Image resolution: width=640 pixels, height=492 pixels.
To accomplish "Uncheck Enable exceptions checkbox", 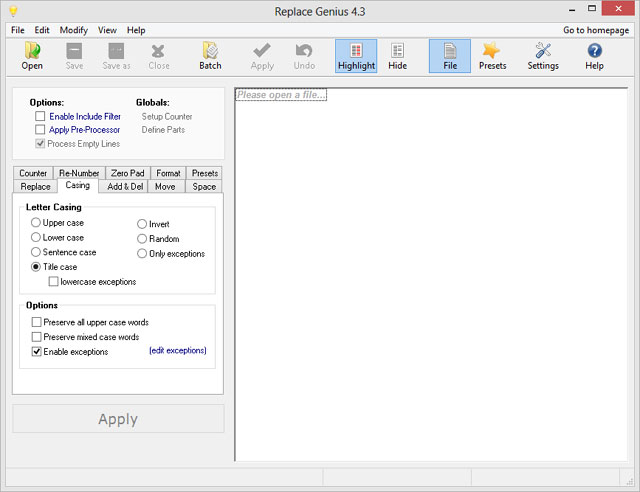I will (36, 352).
